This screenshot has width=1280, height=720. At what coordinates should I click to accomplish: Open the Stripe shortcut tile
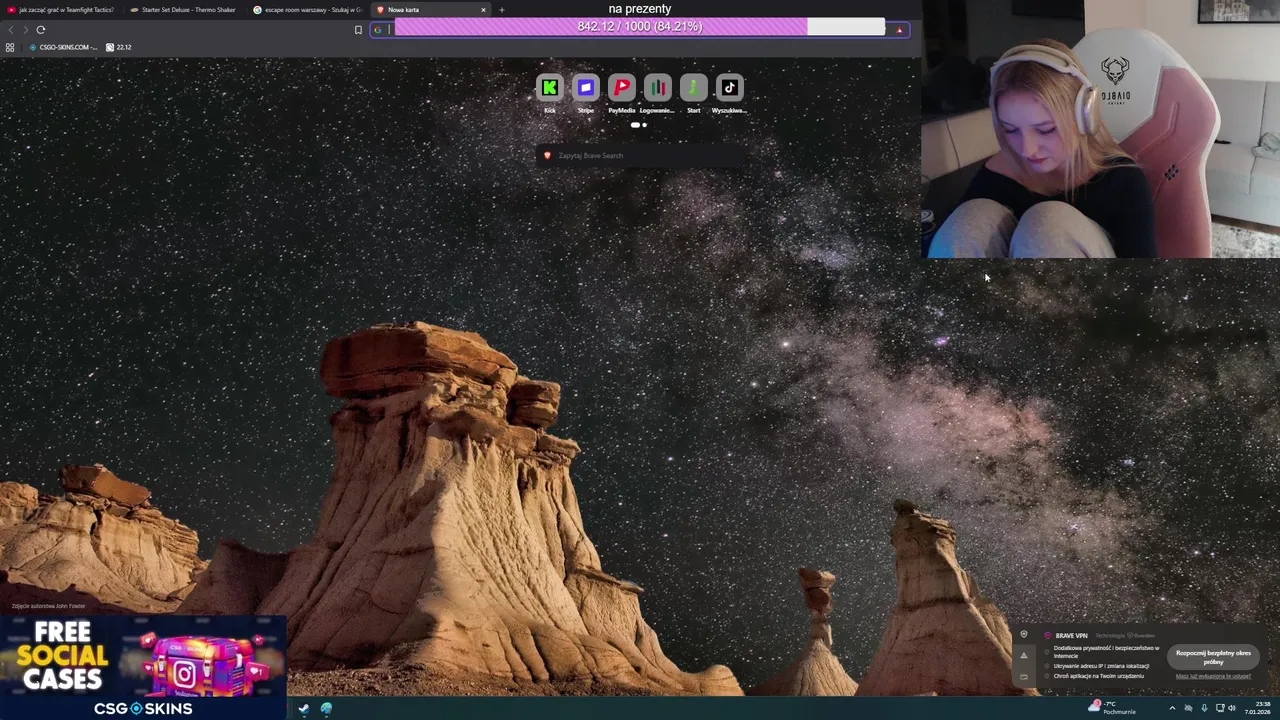(x=585, y=88)
